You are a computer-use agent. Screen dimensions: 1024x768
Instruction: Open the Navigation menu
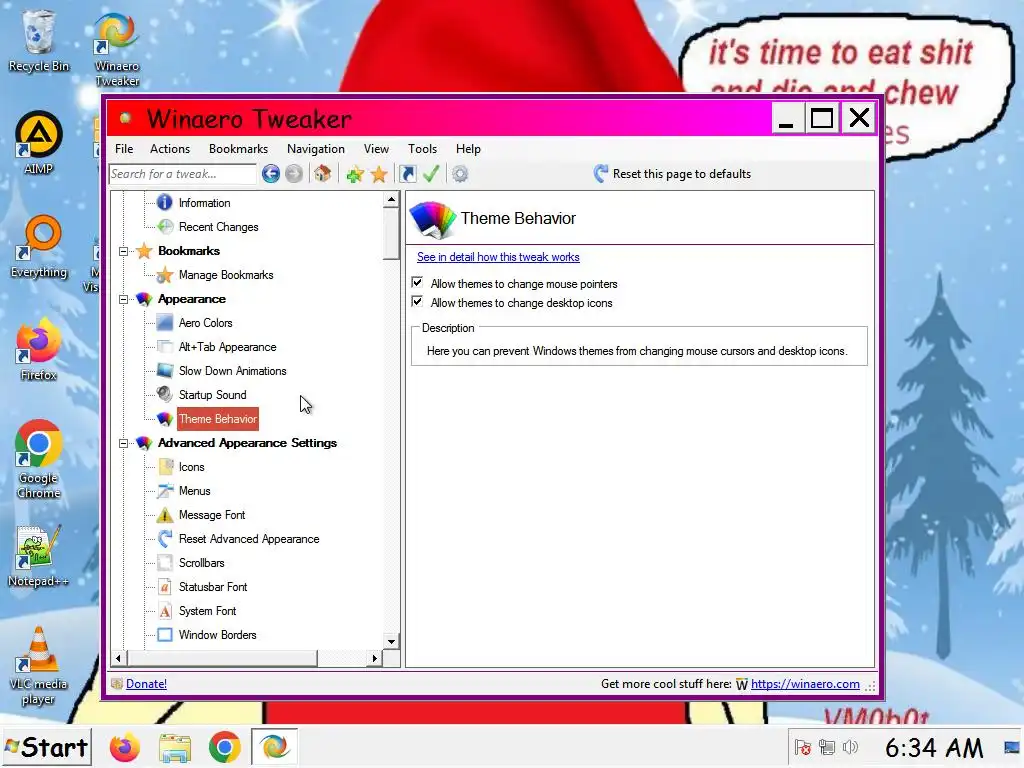point(315,149)
